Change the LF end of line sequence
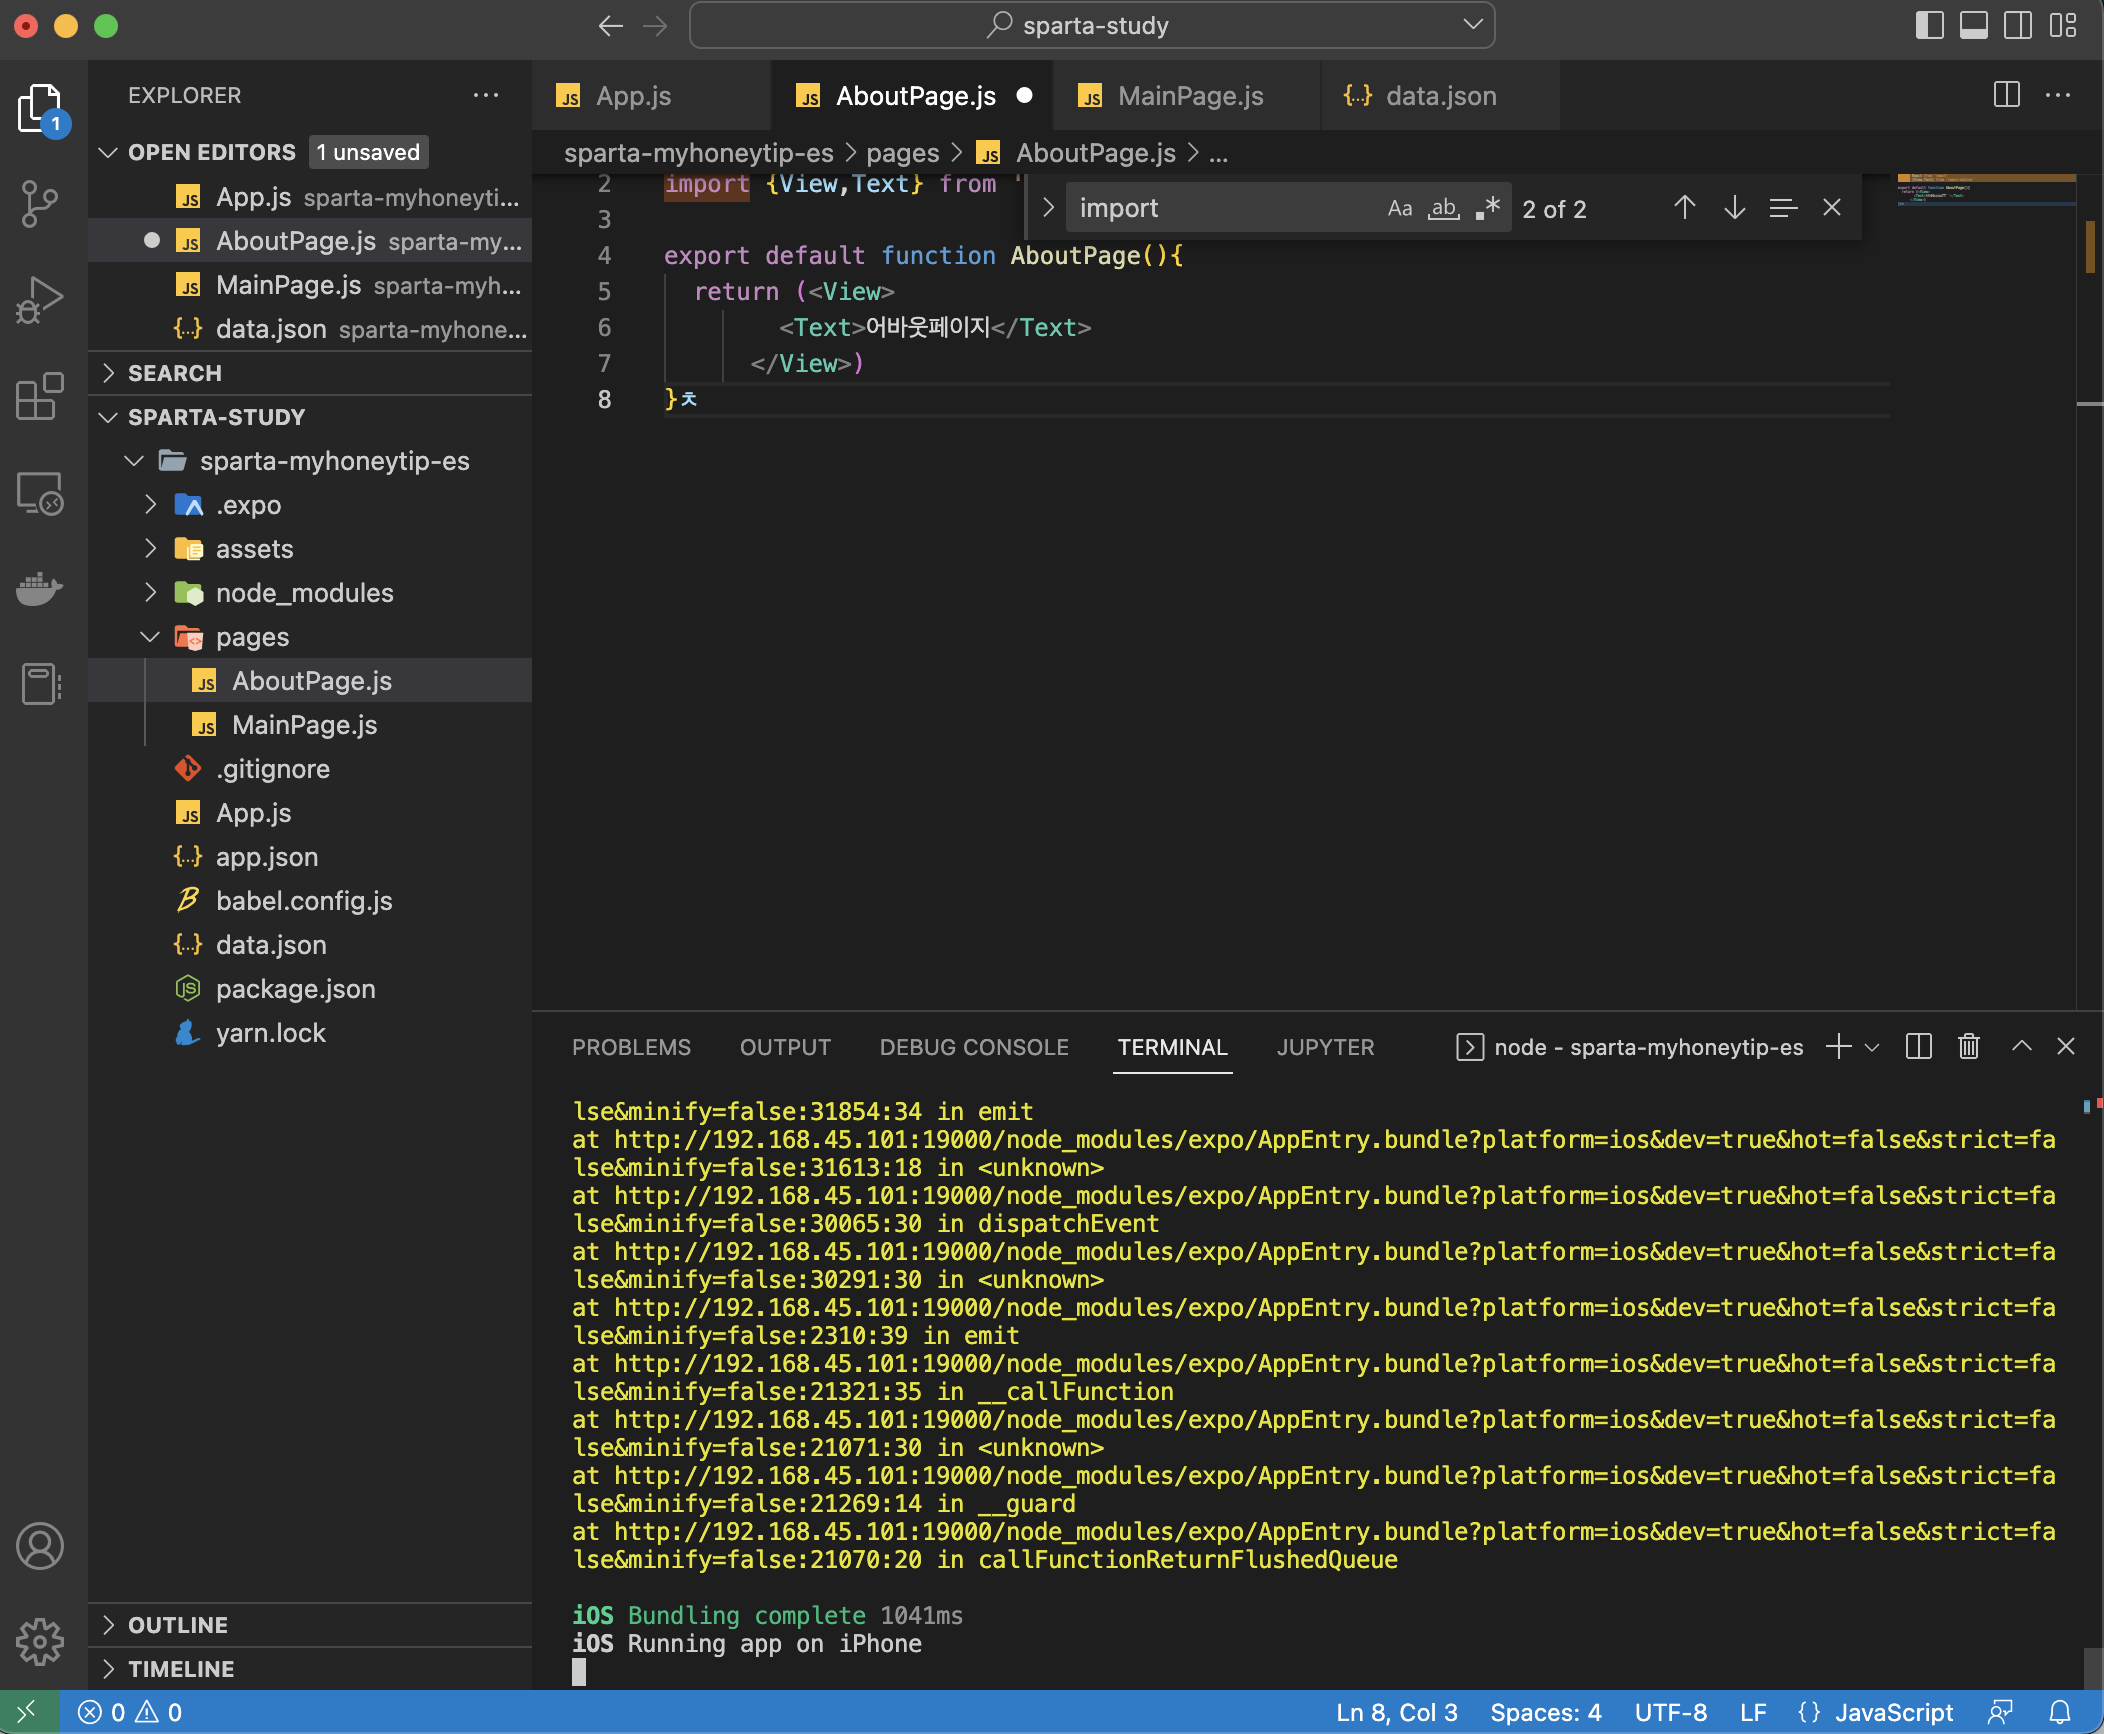Screen dimensions: 2104x1734 [1752, 1712]
